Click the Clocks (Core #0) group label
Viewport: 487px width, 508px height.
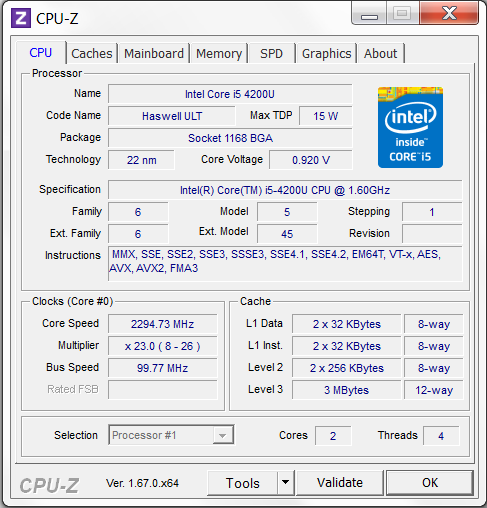tap(73, 301)
